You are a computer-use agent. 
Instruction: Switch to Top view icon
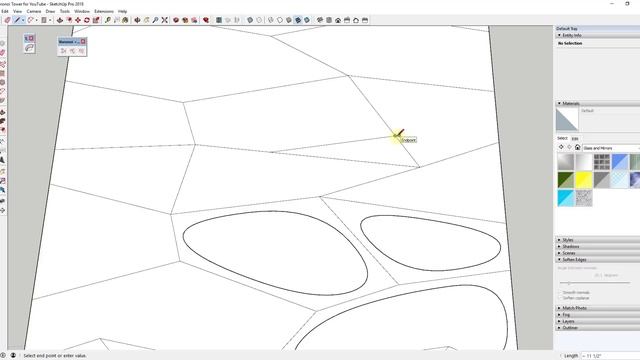pos(329,20)
